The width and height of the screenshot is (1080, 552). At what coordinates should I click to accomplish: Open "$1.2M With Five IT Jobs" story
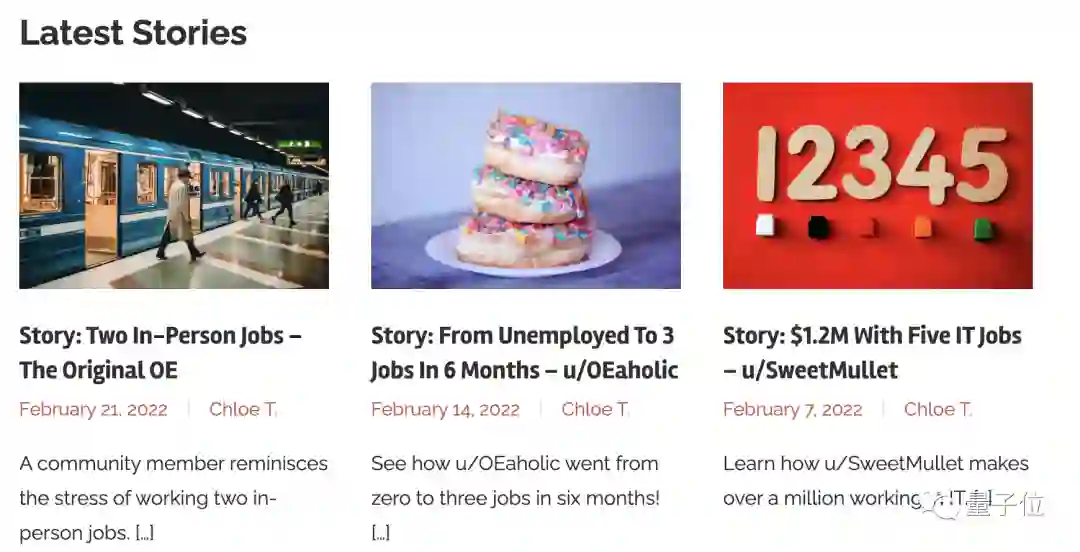click(872, 353)
